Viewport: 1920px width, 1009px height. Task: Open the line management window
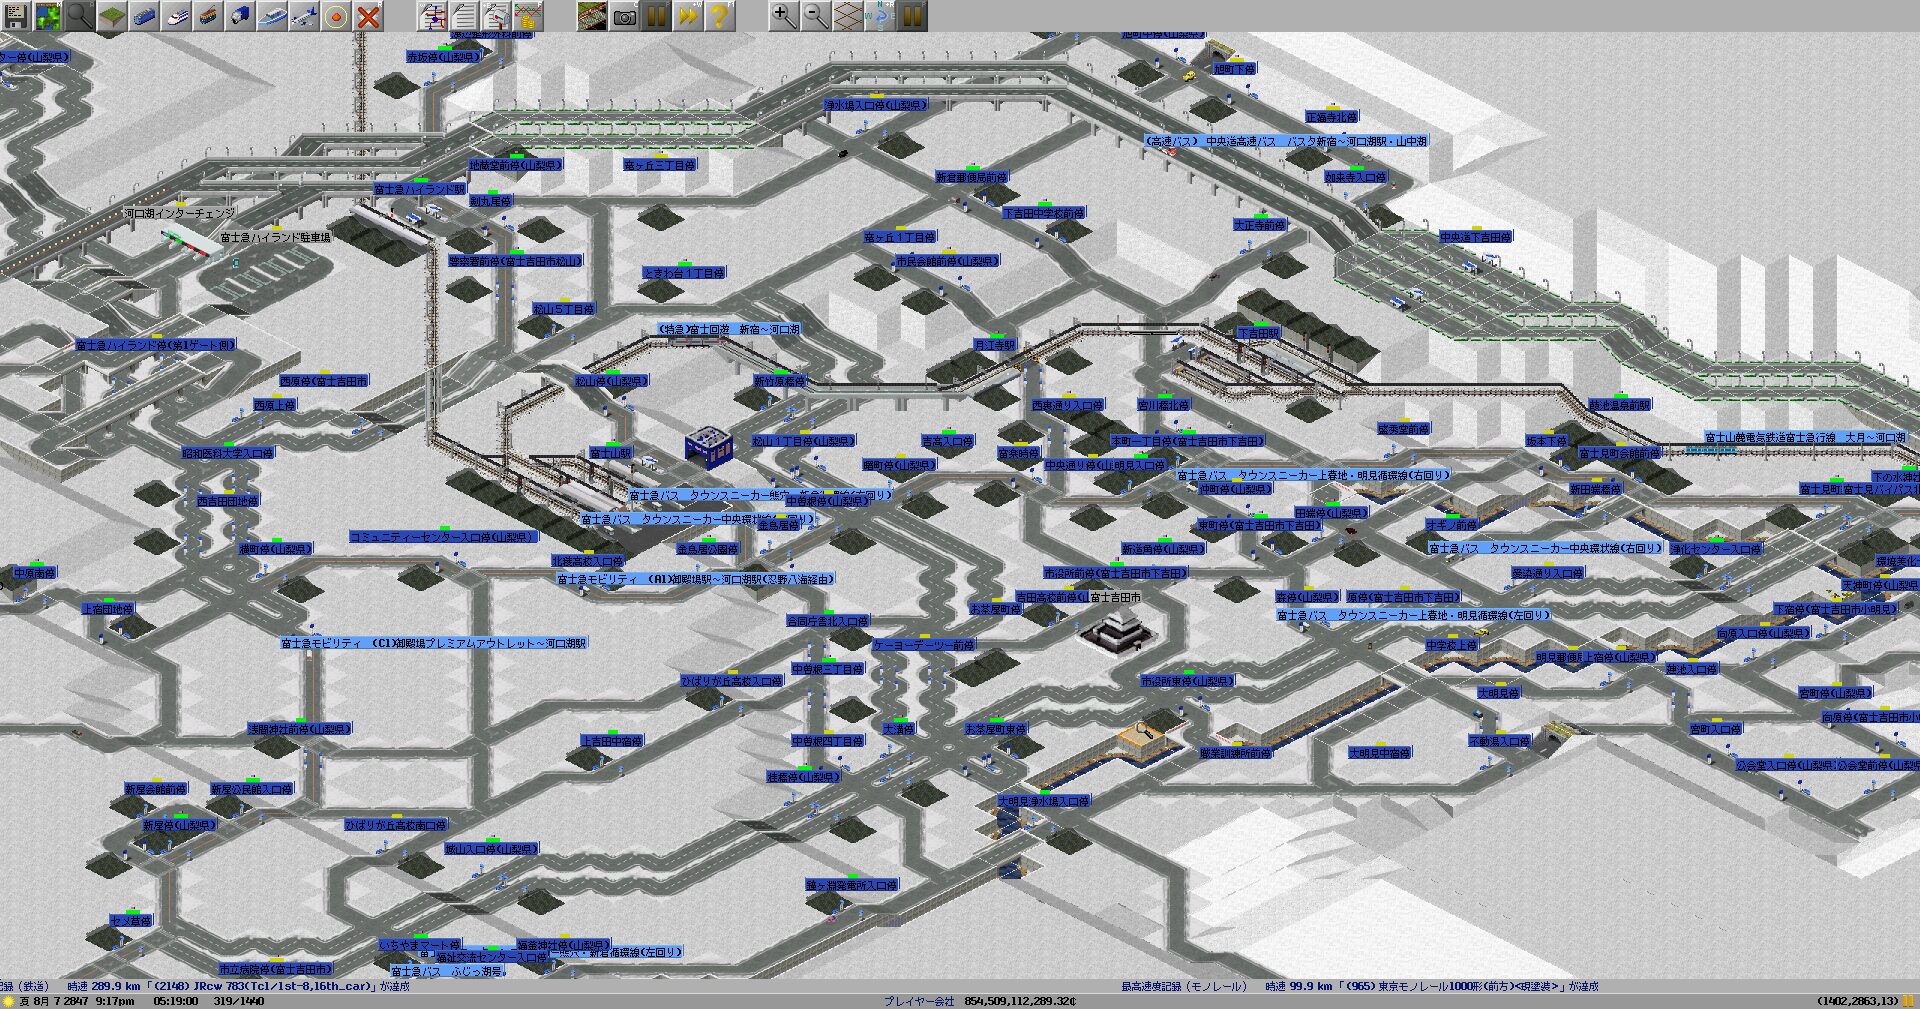tap(433, 16)
